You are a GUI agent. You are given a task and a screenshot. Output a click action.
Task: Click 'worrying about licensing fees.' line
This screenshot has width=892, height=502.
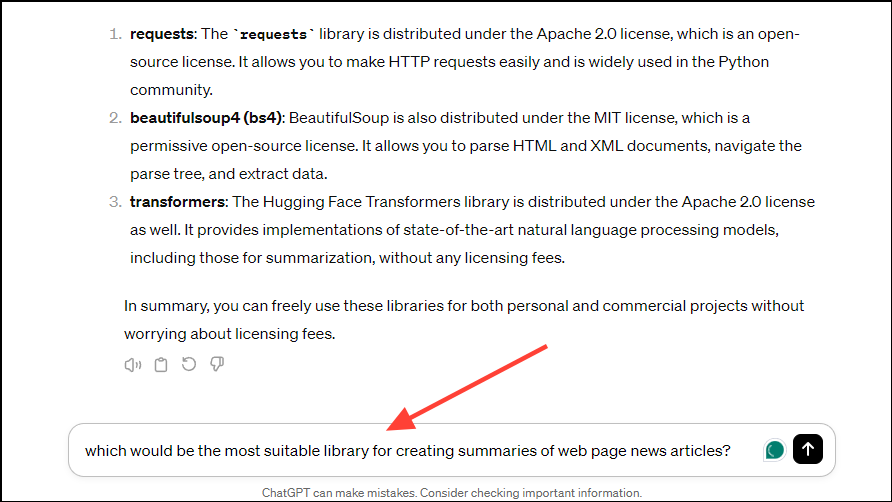(x=229, y=334)
